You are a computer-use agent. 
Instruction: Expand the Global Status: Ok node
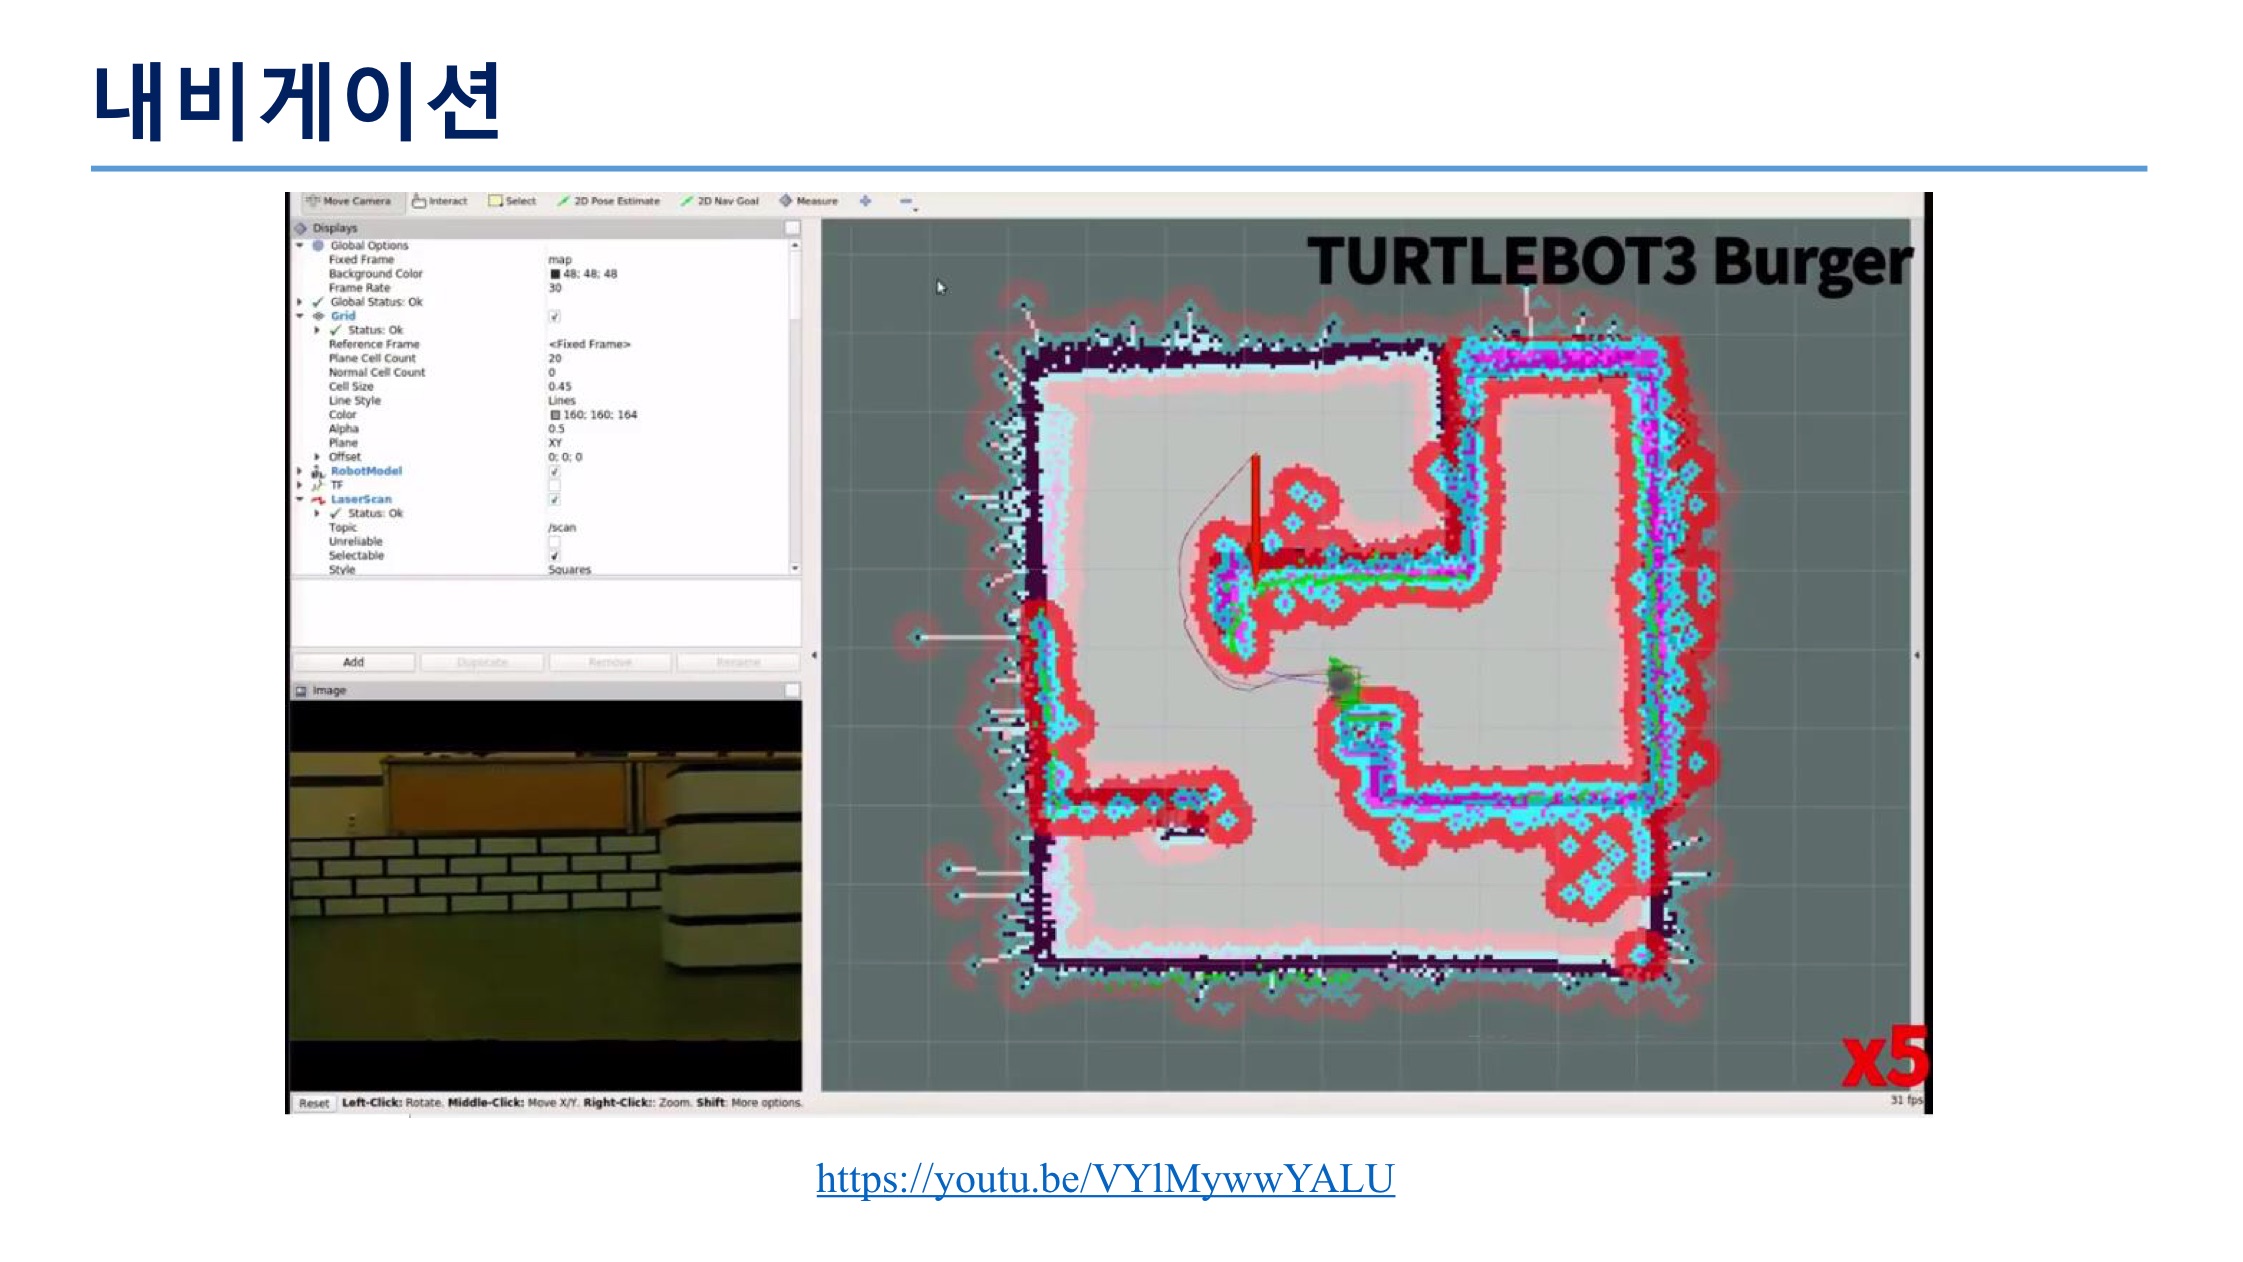tap(299, 302)
